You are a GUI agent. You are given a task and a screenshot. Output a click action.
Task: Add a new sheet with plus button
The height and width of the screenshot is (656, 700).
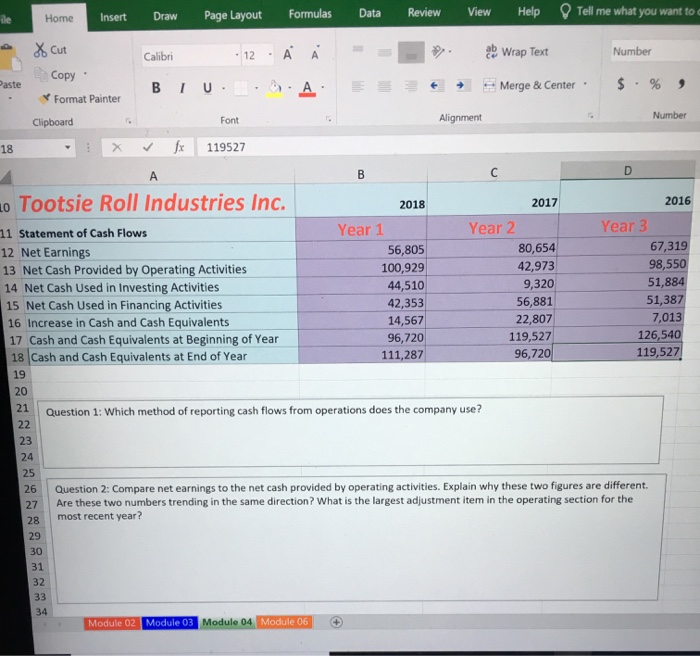337,622
